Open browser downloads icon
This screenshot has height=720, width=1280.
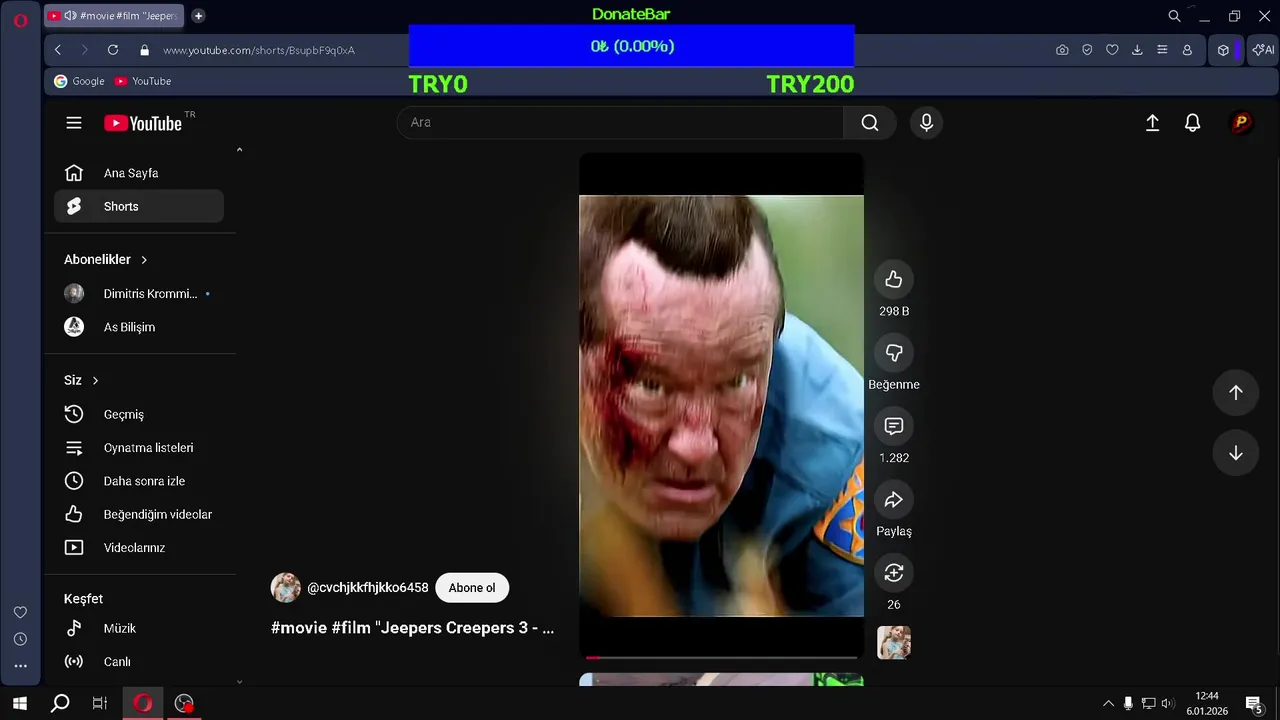click(1137, 50)
